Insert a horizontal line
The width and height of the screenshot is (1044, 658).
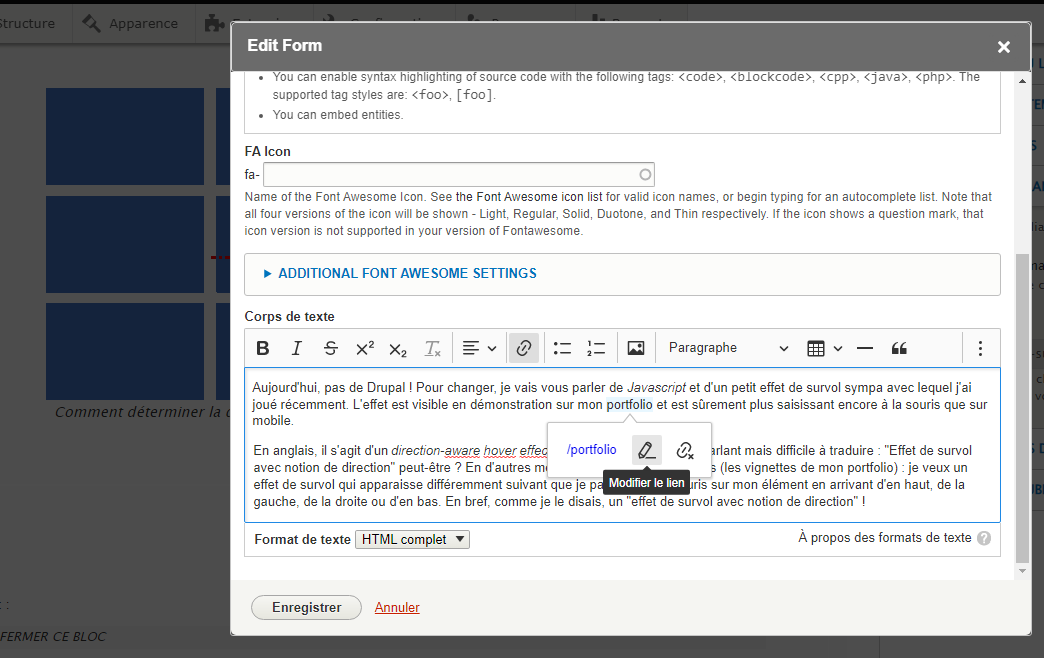(864, 347)
